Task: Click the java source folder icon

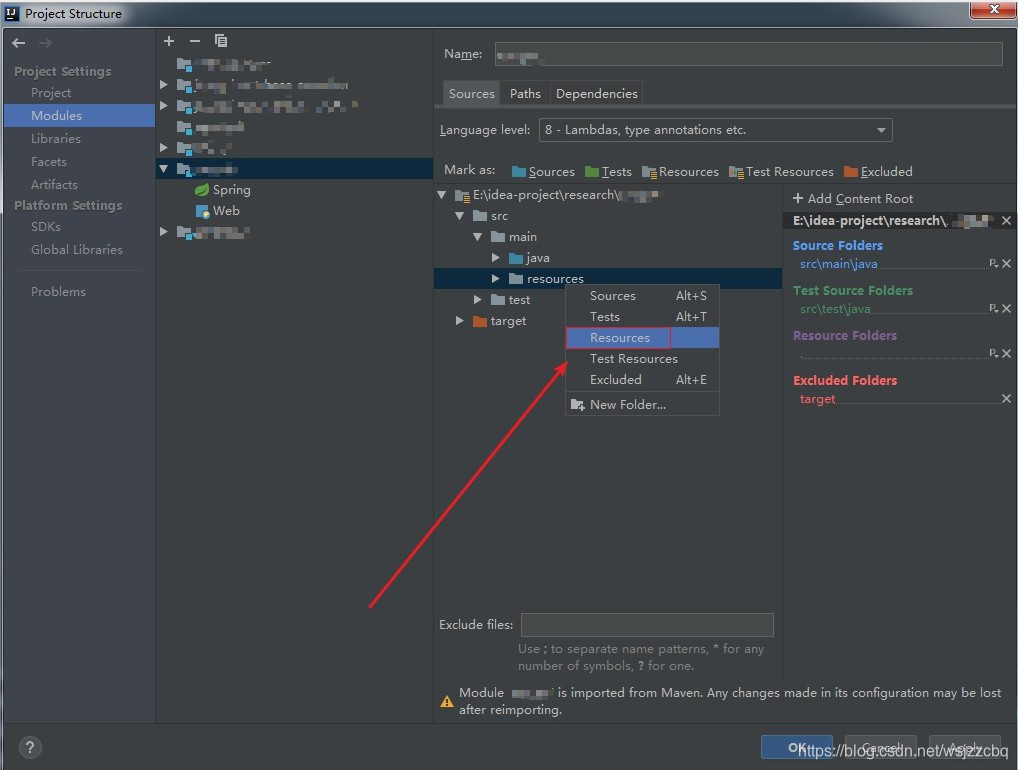Action: (x=516, y=258)
